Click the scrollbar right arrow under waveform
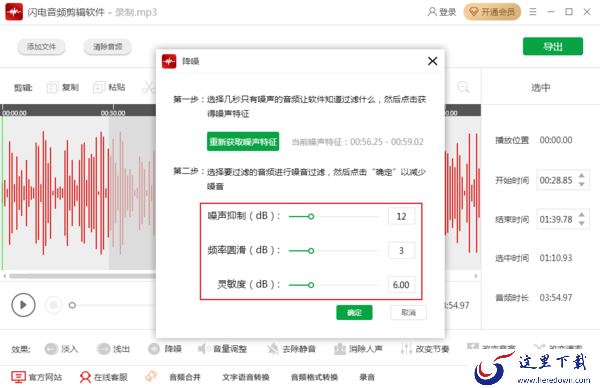Screen dimensions: 600x388 [476, 276]
